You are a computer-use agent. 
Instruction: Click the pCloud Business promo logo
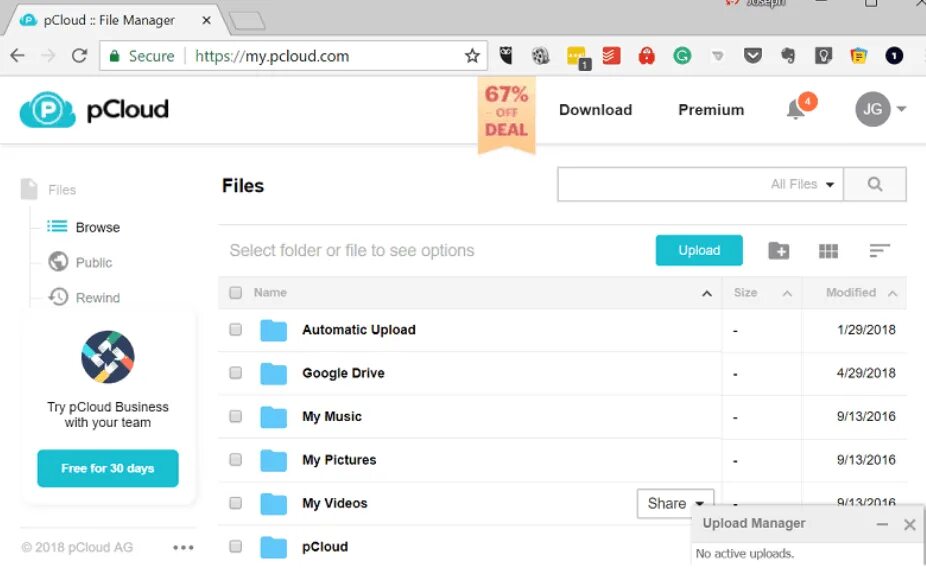107,357
